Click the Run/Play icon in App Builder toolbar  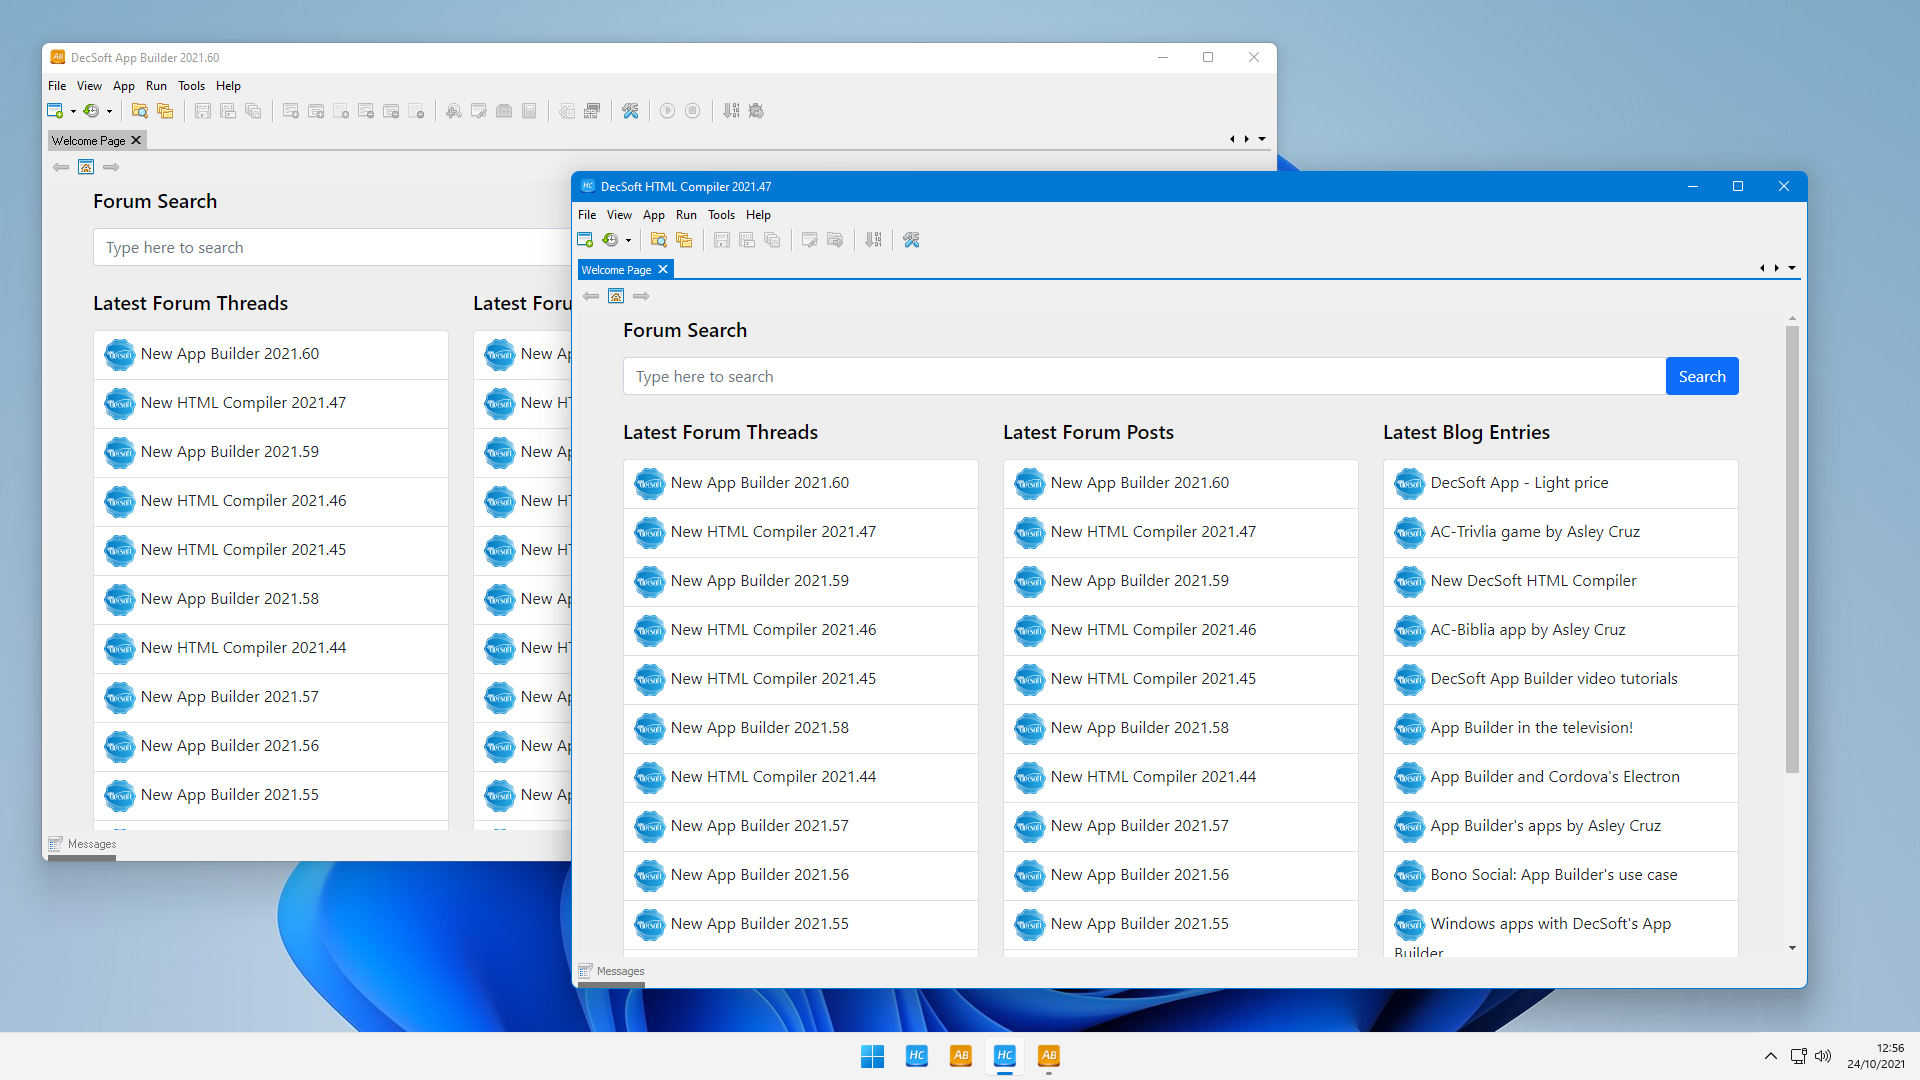point(669,111)
